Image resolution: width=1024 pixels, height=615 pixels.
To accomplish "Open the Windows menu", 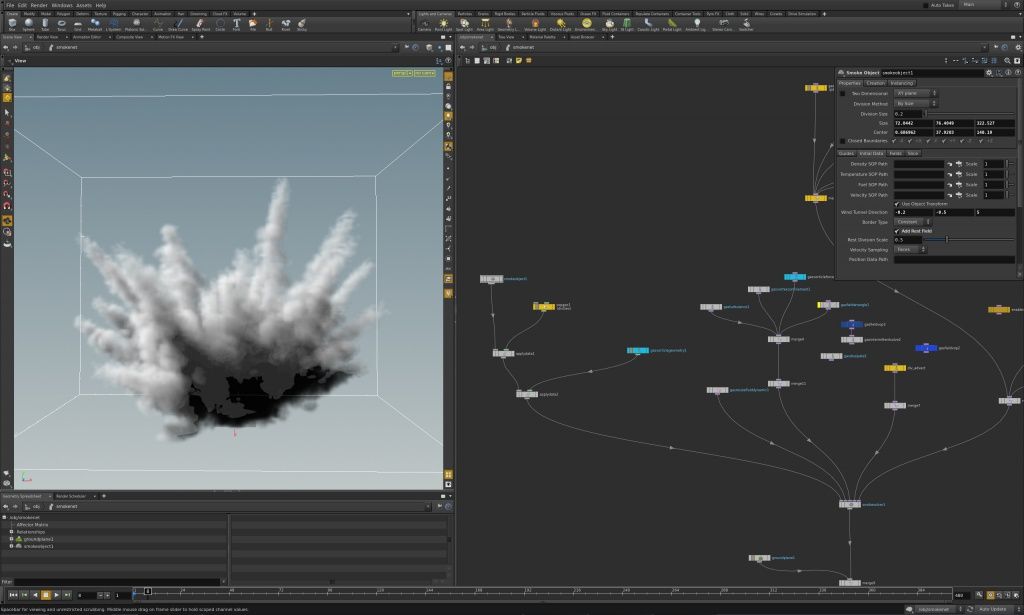I will (x=62, y=5).
